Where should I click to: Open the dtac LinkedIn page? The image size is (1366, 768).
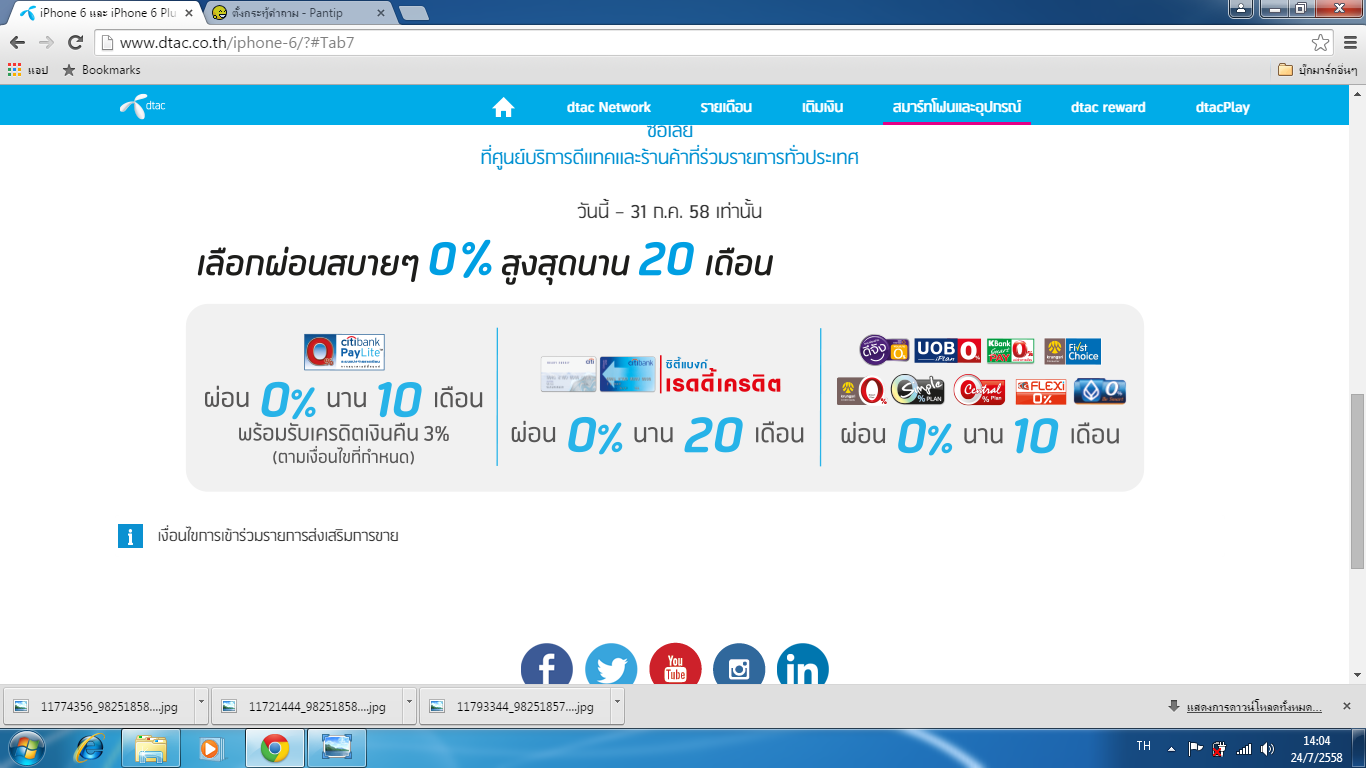(x=803, y=665)
